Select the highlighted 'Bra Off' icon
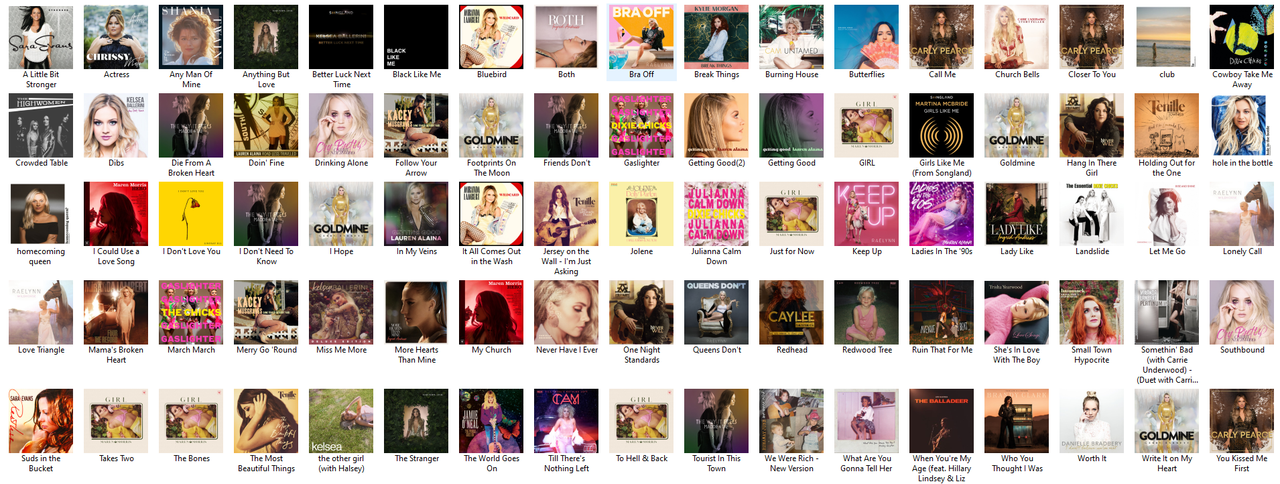Viewport: 1280px width, 484px height. tap(641, 37)
